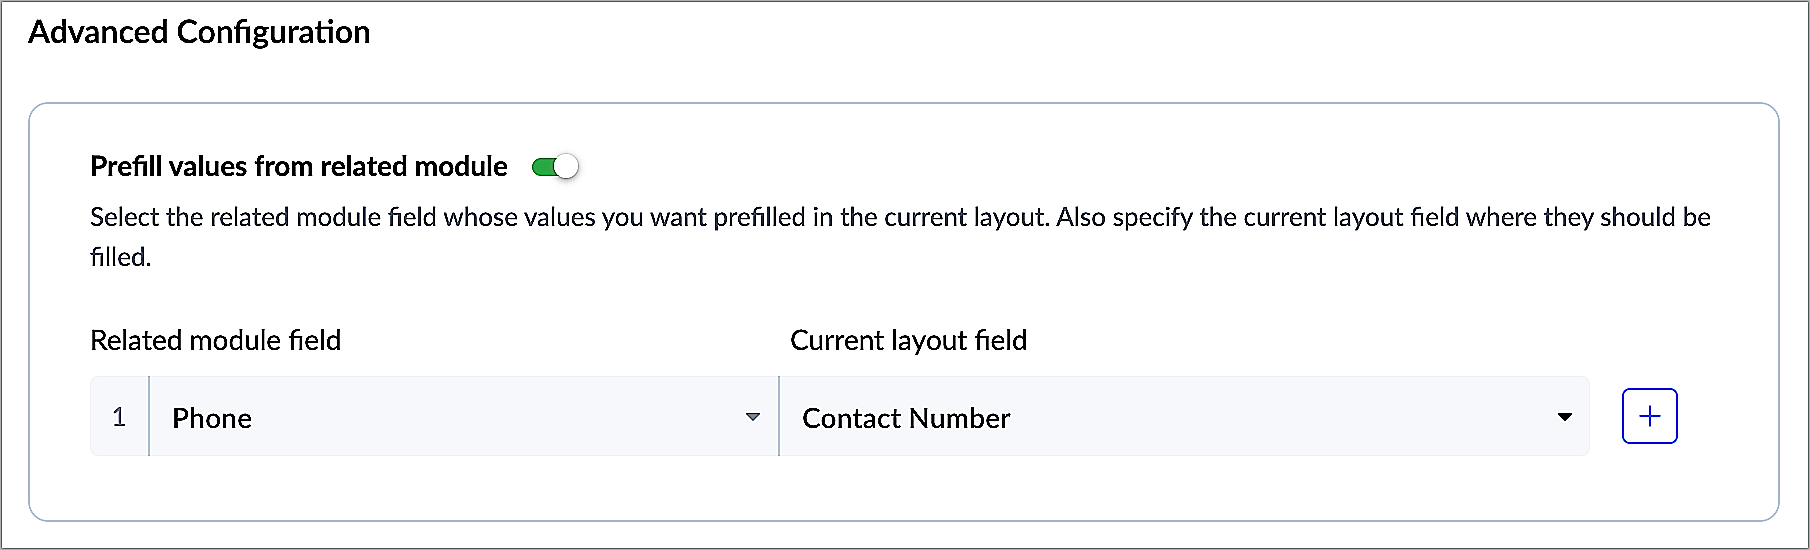Click the Current layout field label
Screen dimensions: 1810x550
(908, 340)
